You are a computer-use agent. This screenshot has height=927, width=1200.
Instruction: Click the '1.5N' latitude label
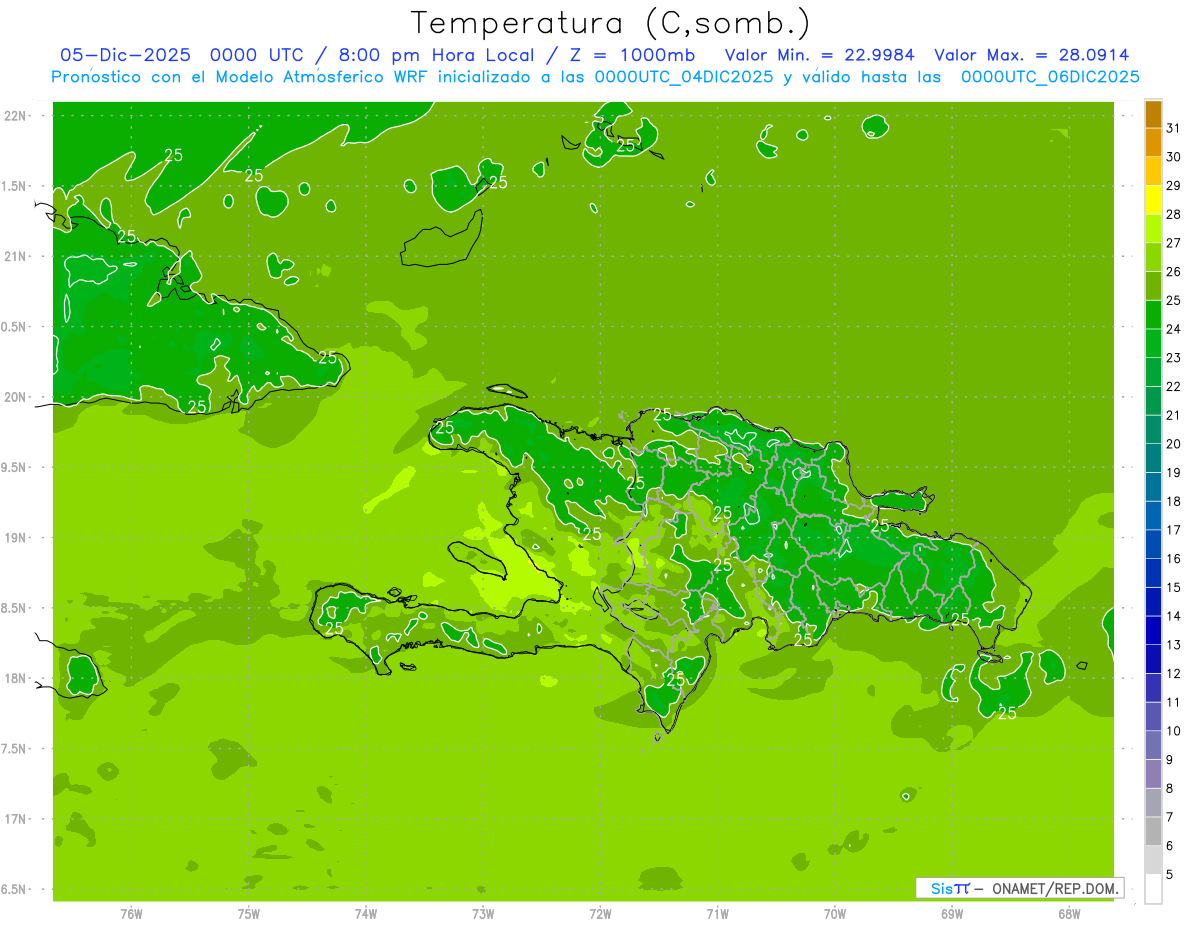tap(13, 186)
